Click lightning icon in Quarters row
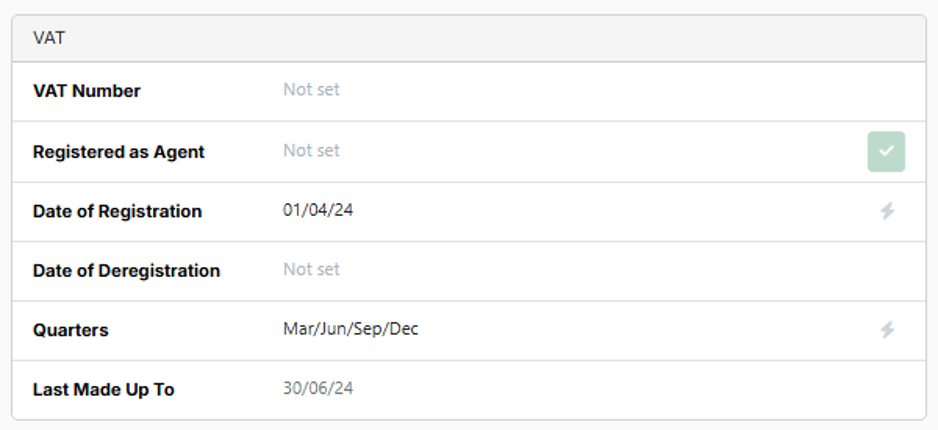Viewport: 938px width, 430px height. pos(887,330)
